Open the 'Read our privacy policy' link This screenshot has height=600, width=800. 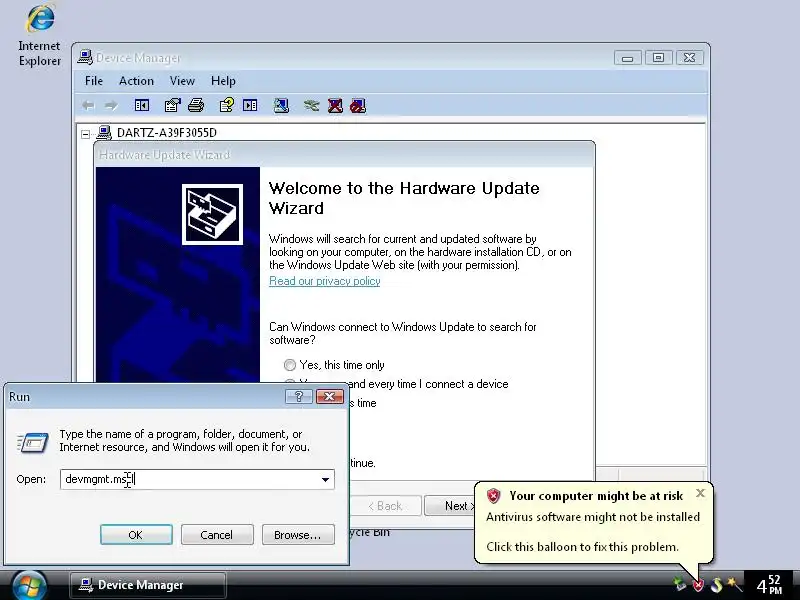pos(324,281)
